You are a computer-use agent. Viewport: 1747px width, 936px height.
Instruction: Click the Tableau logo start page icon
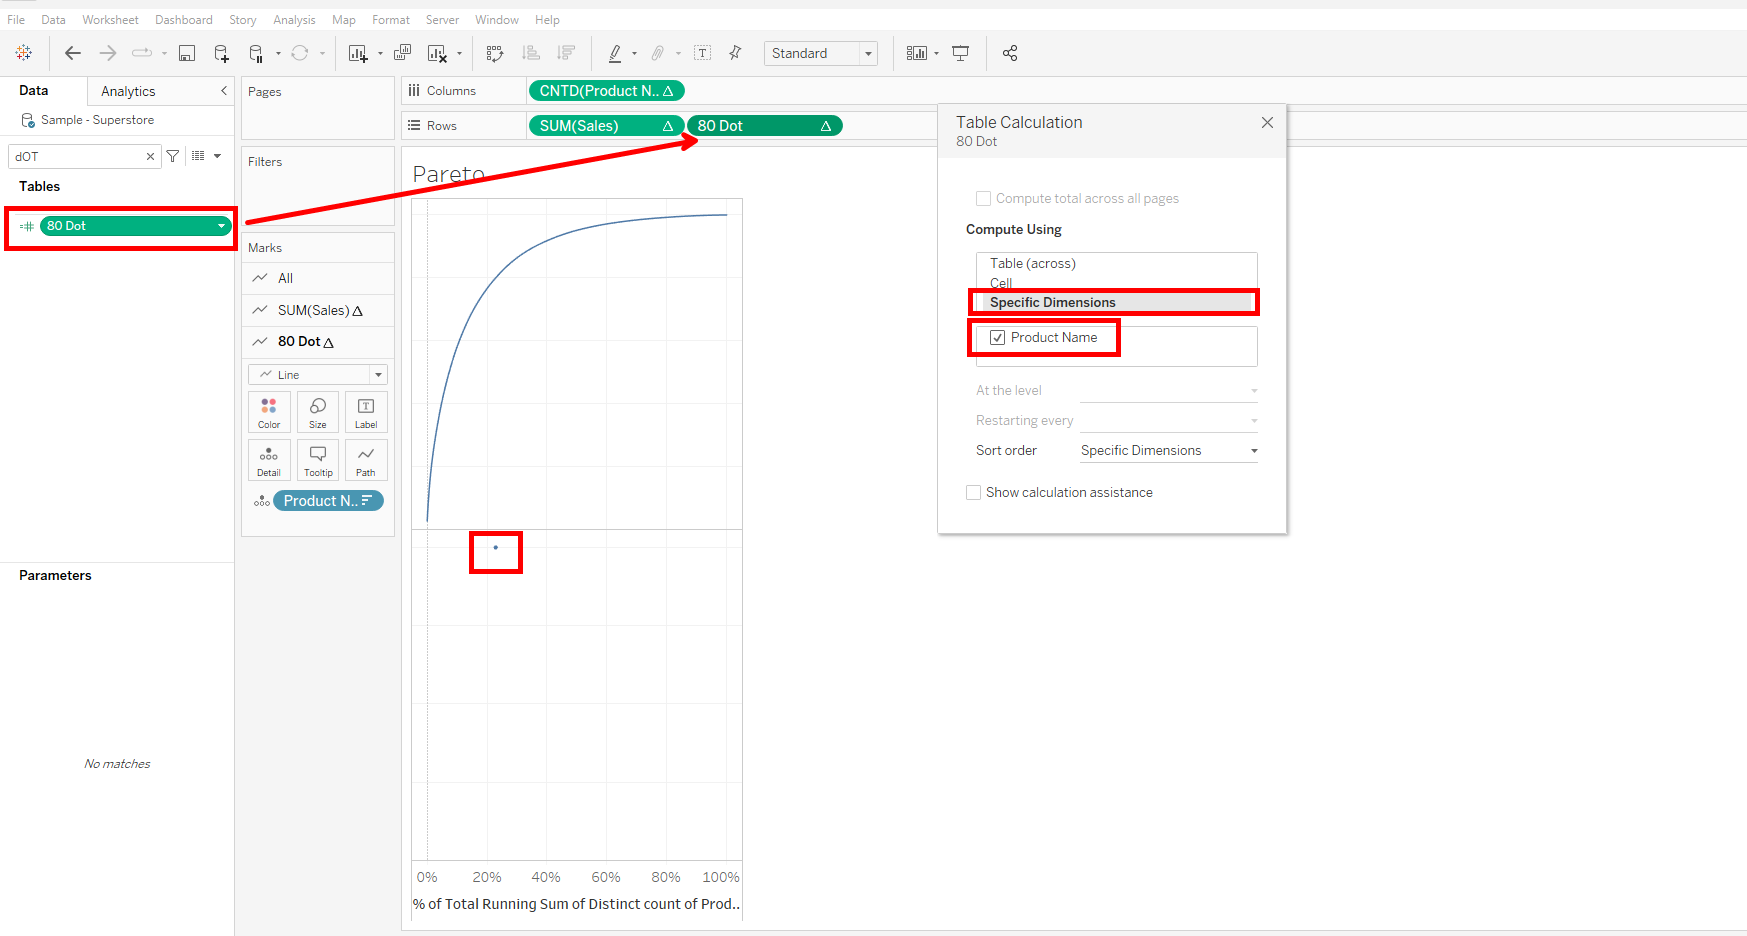(x=24, y=53)
